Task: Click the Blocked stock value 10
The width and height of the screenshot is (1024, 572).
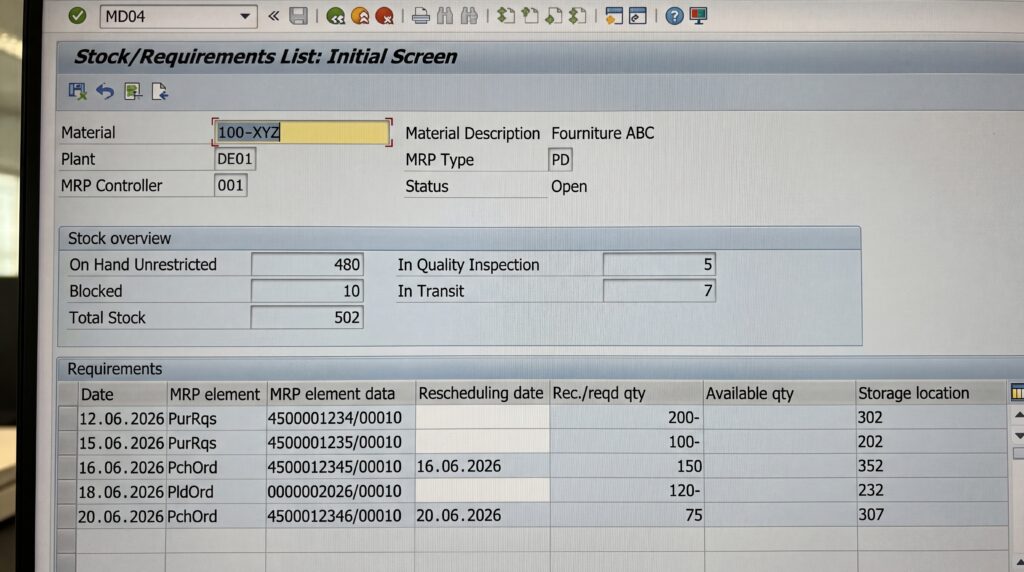Action: point(307,291)
